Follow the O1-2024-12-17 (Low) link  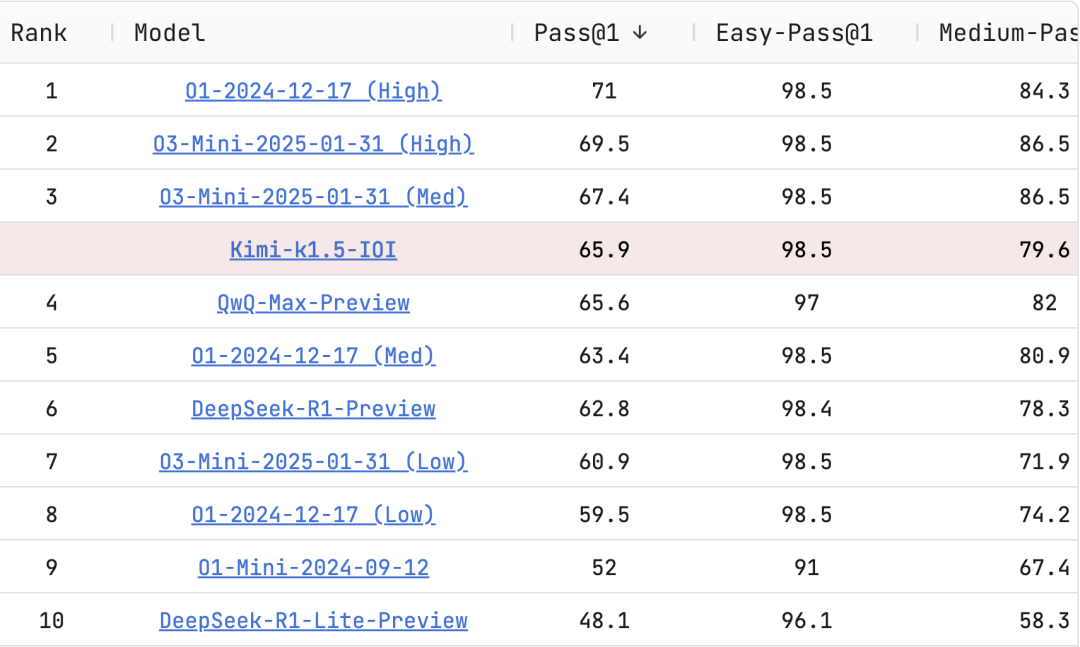pyautogui.click(x=313, y=514)
